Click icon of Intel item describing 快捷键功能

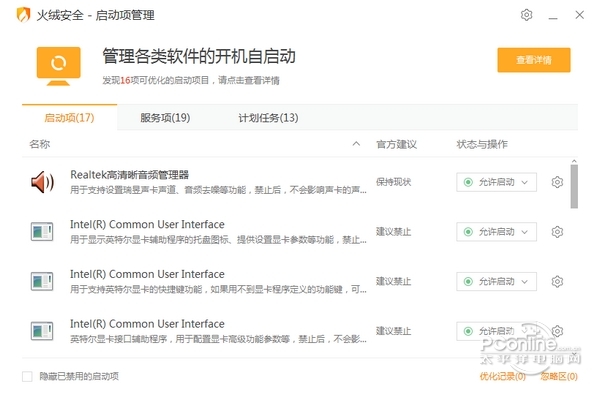coord(42,282)
